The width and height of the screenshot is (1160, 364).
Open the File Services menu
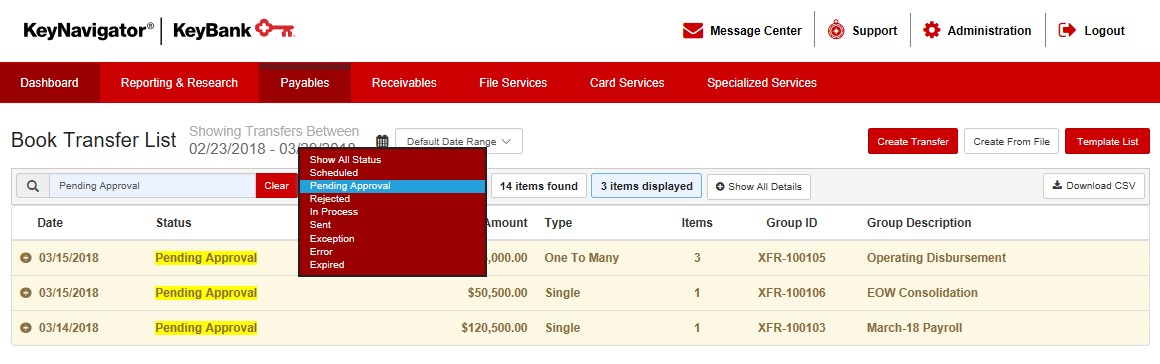513,83
